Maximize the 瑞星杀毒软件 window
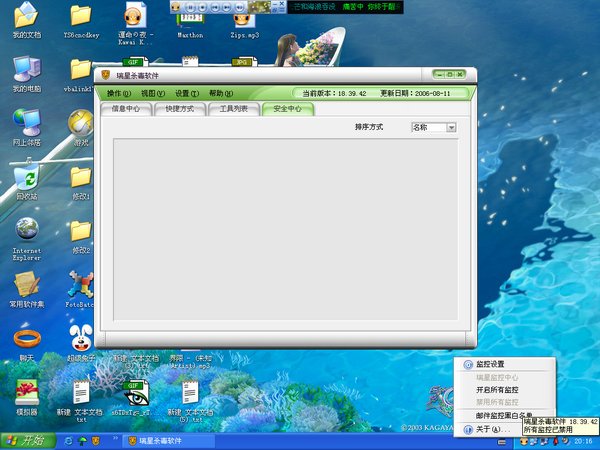The image size is (600, 450). (x=450, y=74)
